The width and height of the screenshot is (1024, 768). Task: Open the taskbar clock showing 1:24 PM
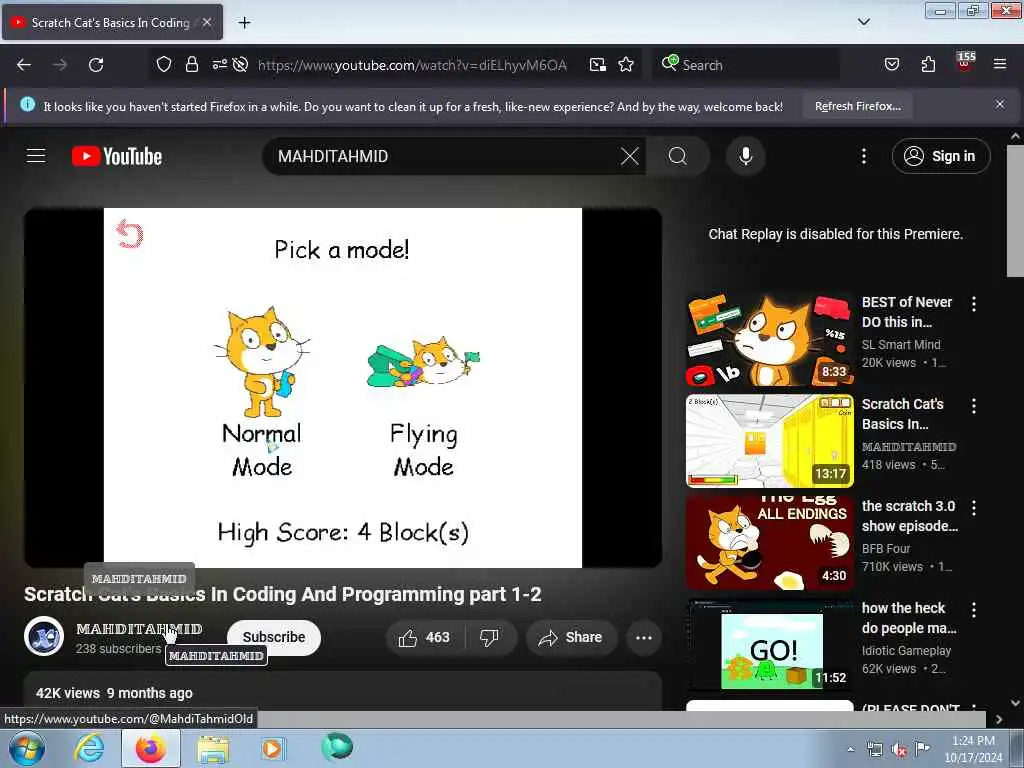pos(973,749)
